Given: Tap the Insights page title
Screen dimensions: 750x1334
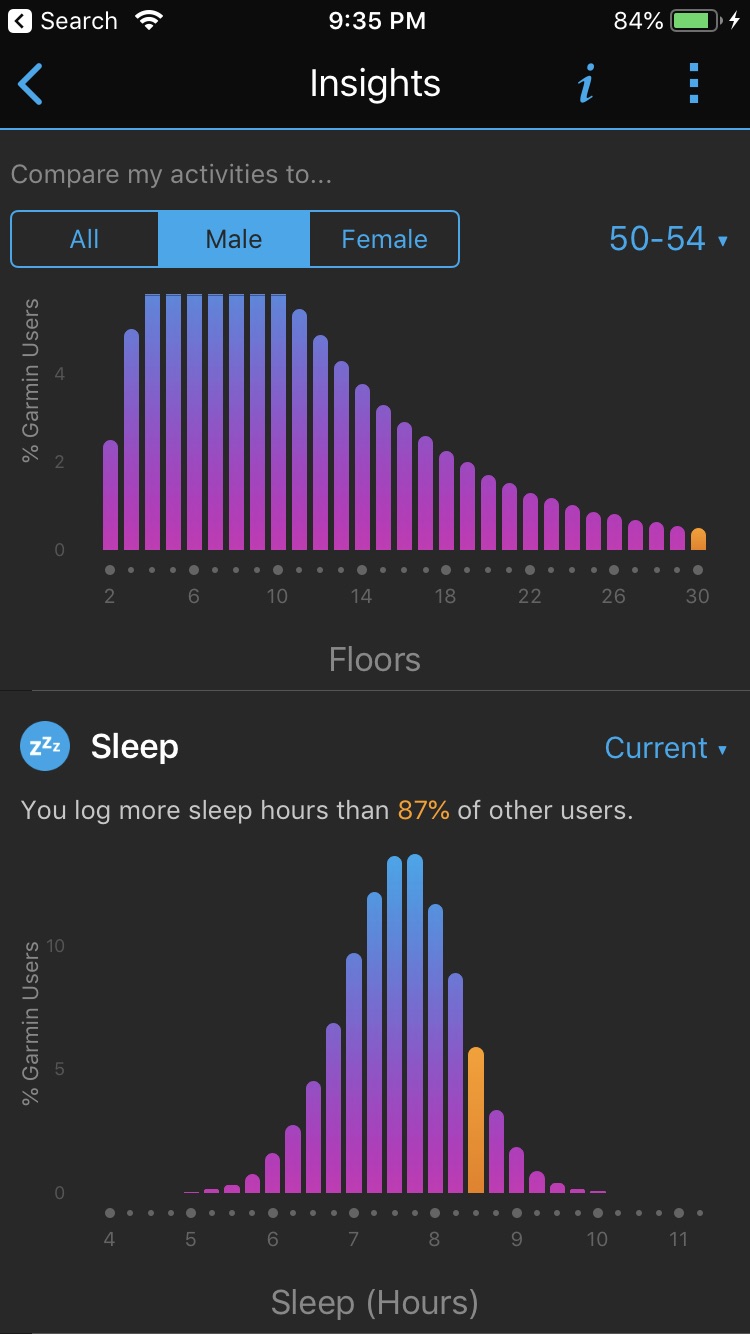Looking at the screenshot, I should tap(375, 84).
